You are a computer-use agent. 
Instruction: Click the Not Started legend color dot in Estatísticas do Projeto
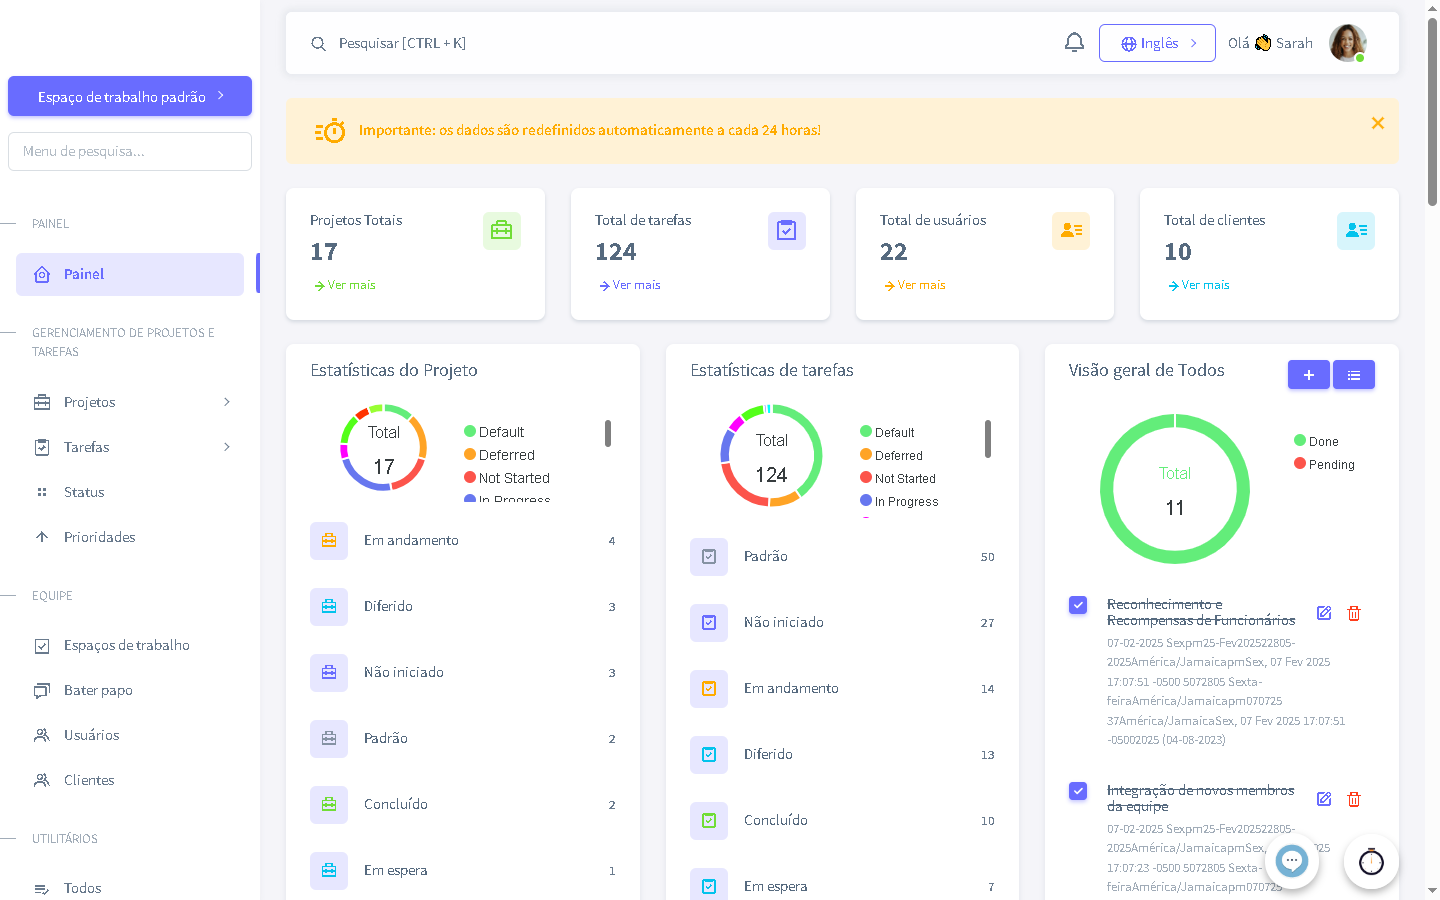(x=469, y=478)
